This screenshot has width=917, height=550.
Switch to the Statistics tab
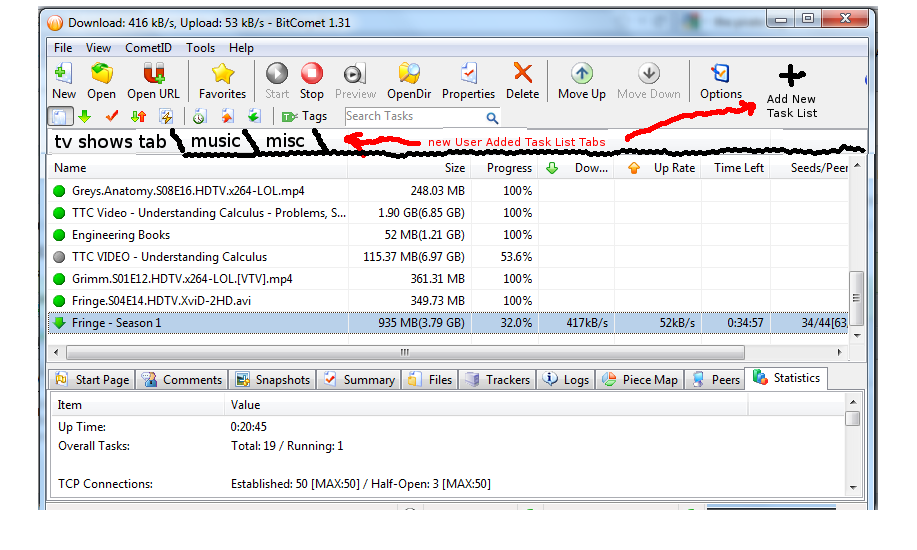point(787,378)
